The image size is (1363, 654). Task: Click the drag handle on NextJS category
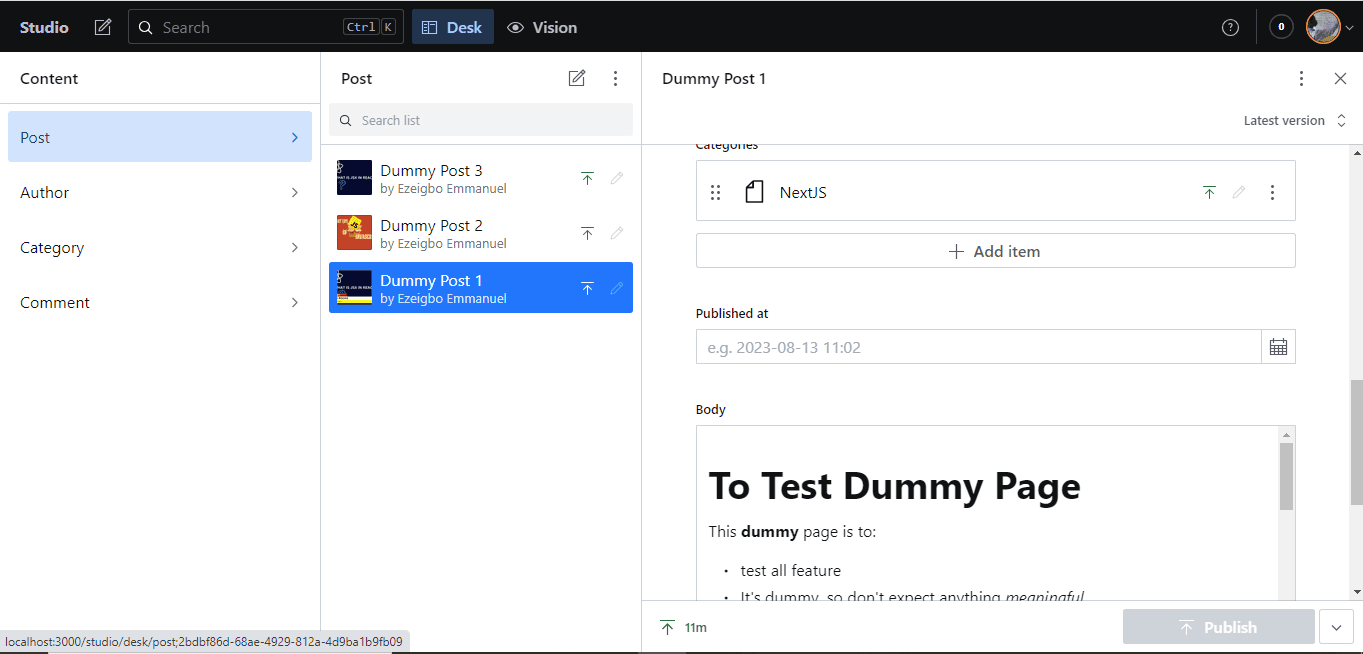pos(715,192)
